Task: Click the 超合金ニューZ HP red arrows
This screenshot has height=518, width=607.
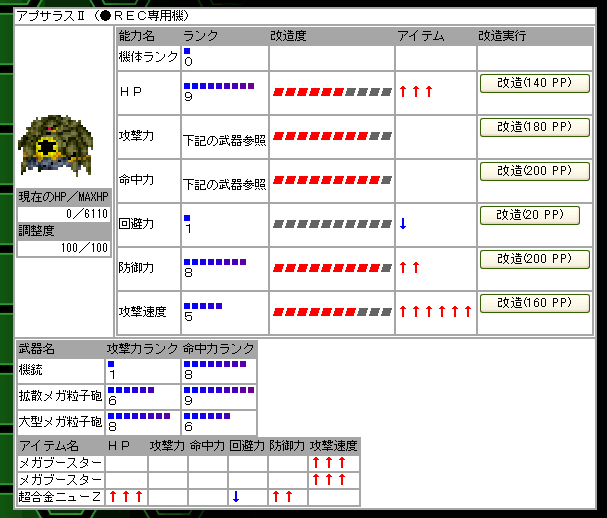Action: pos(126,496)
